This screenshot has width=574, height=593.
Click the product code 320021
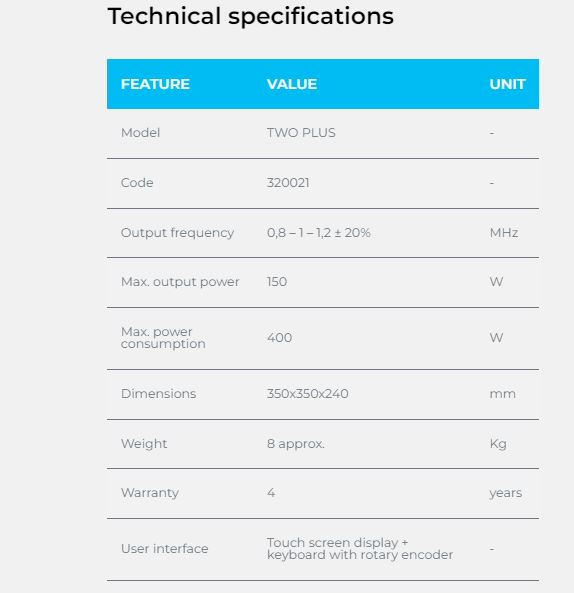(288, 183)
